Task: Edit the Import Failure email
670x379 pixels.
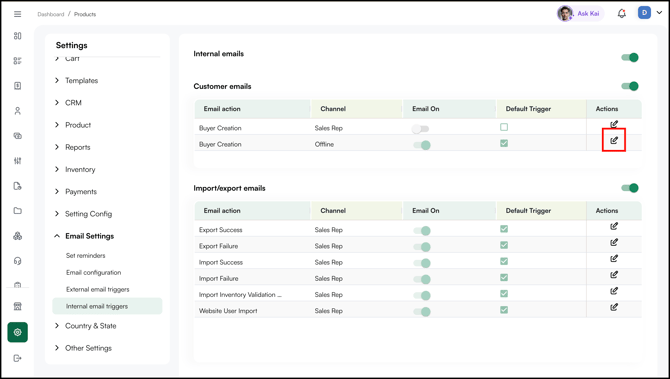Action: tap(614, 275)
